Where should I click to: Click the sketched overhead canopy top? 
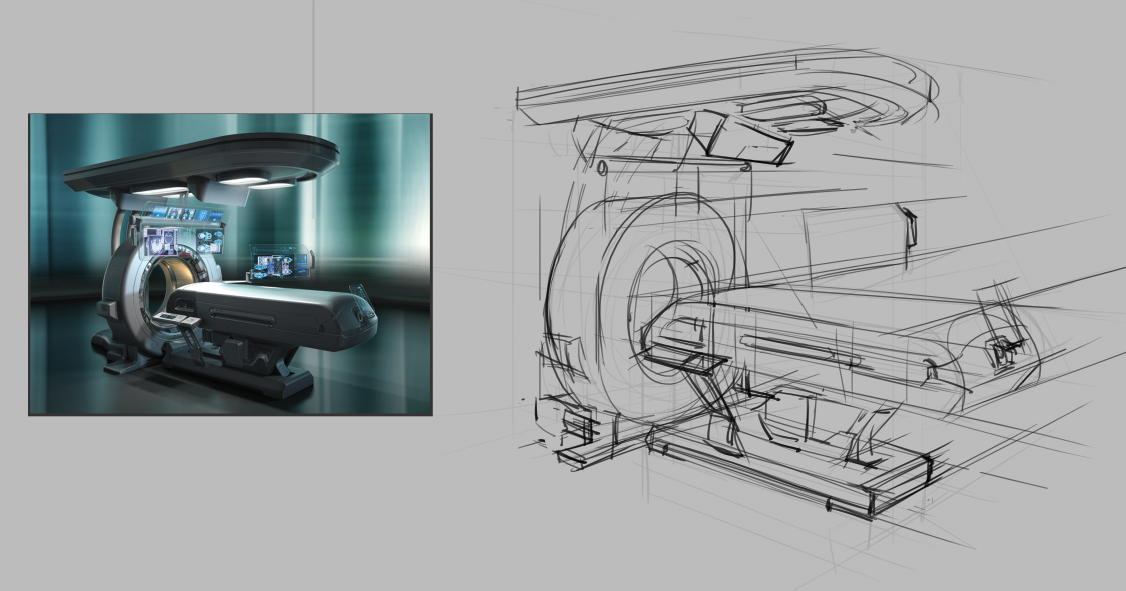pos(720,75)
